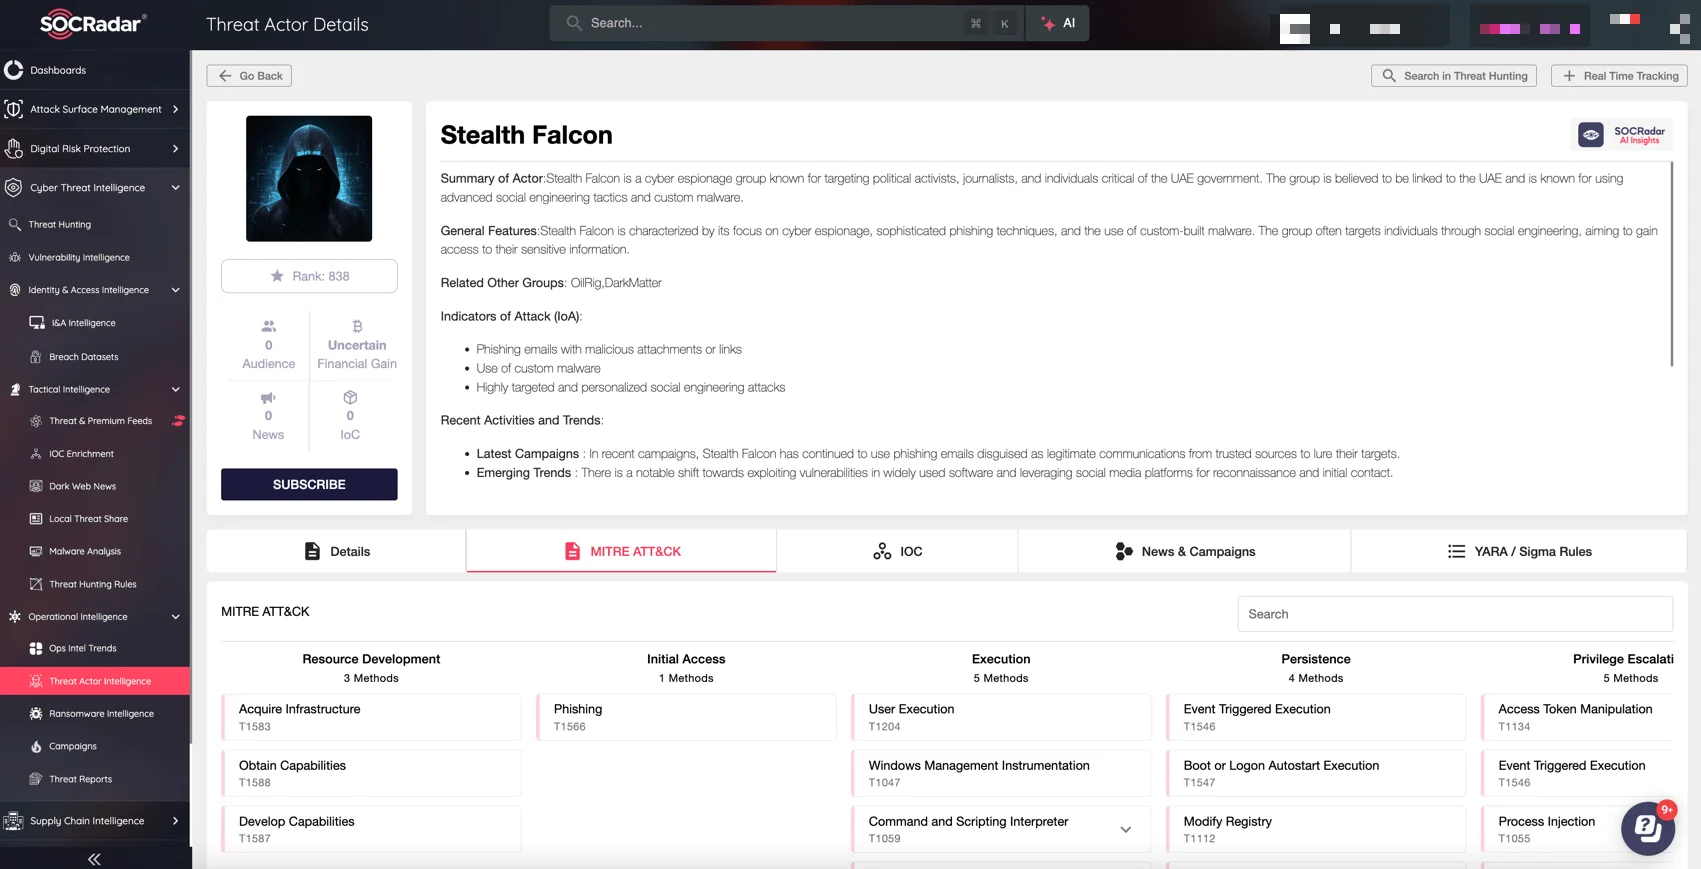Collapse Cyber Threat Intelligence section chevron
The height and width of the screenshot is (869, 1701).
176,188
